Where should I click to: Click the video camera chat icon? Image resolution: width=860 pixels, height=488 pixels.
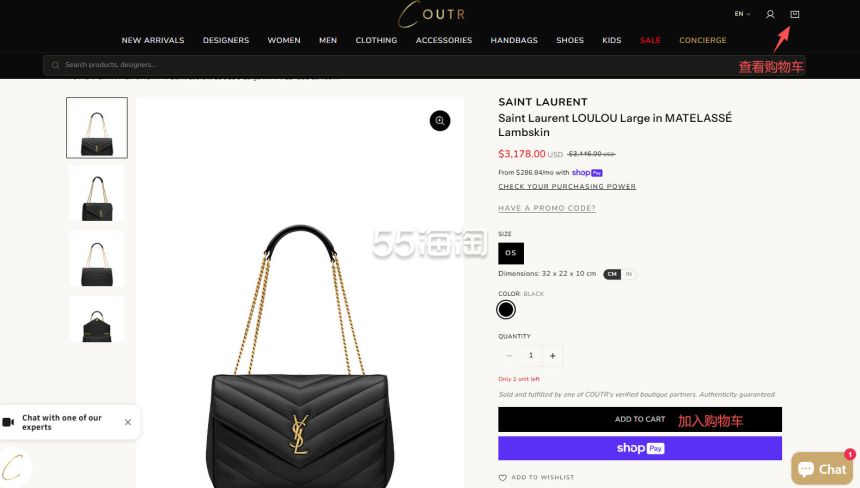tap(8, 422)
